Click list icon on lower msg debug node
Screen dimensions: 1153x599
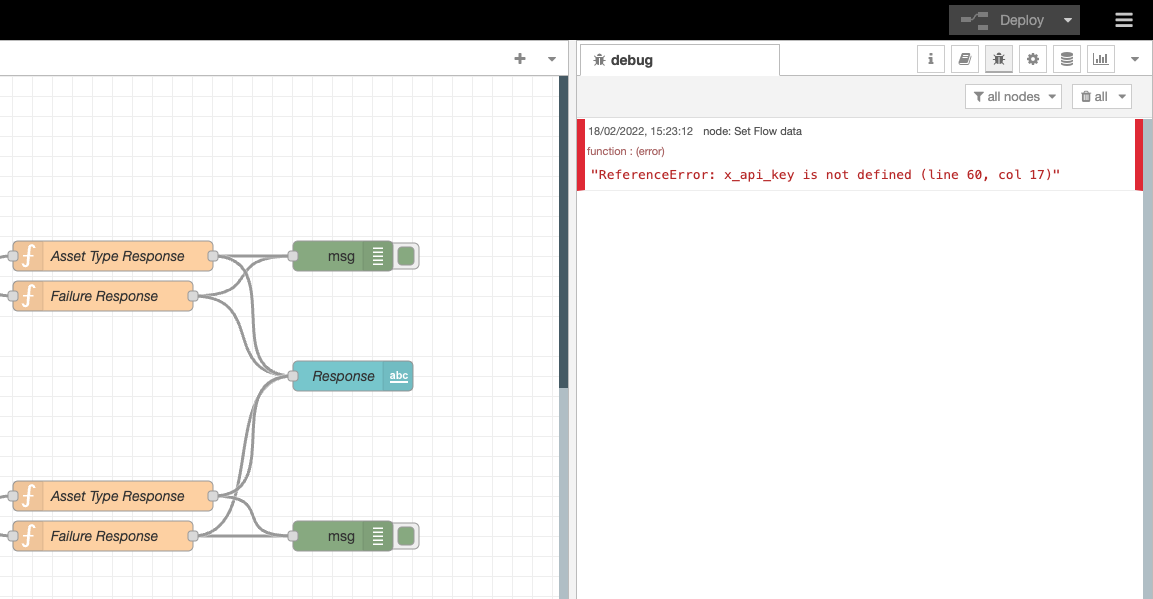[378, 536]
